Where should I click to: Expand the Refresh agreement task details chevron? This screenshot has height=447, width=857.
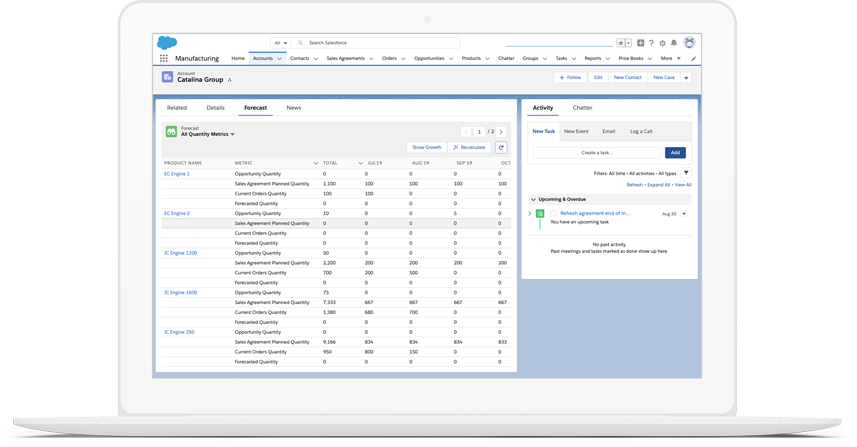(x=530, y=214)
